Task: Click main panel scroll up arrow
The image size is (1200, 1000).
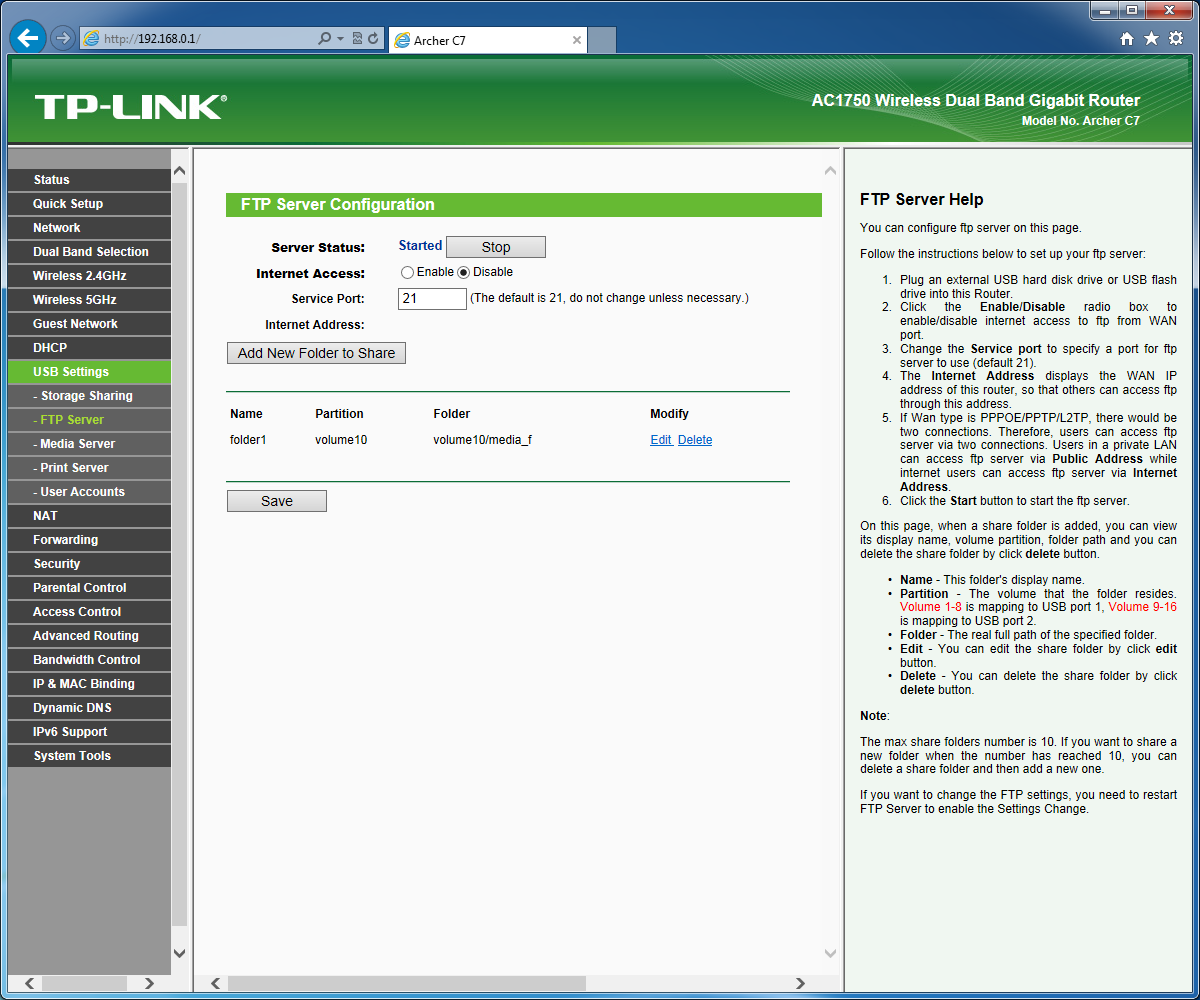Action: (x=830, y=171)
